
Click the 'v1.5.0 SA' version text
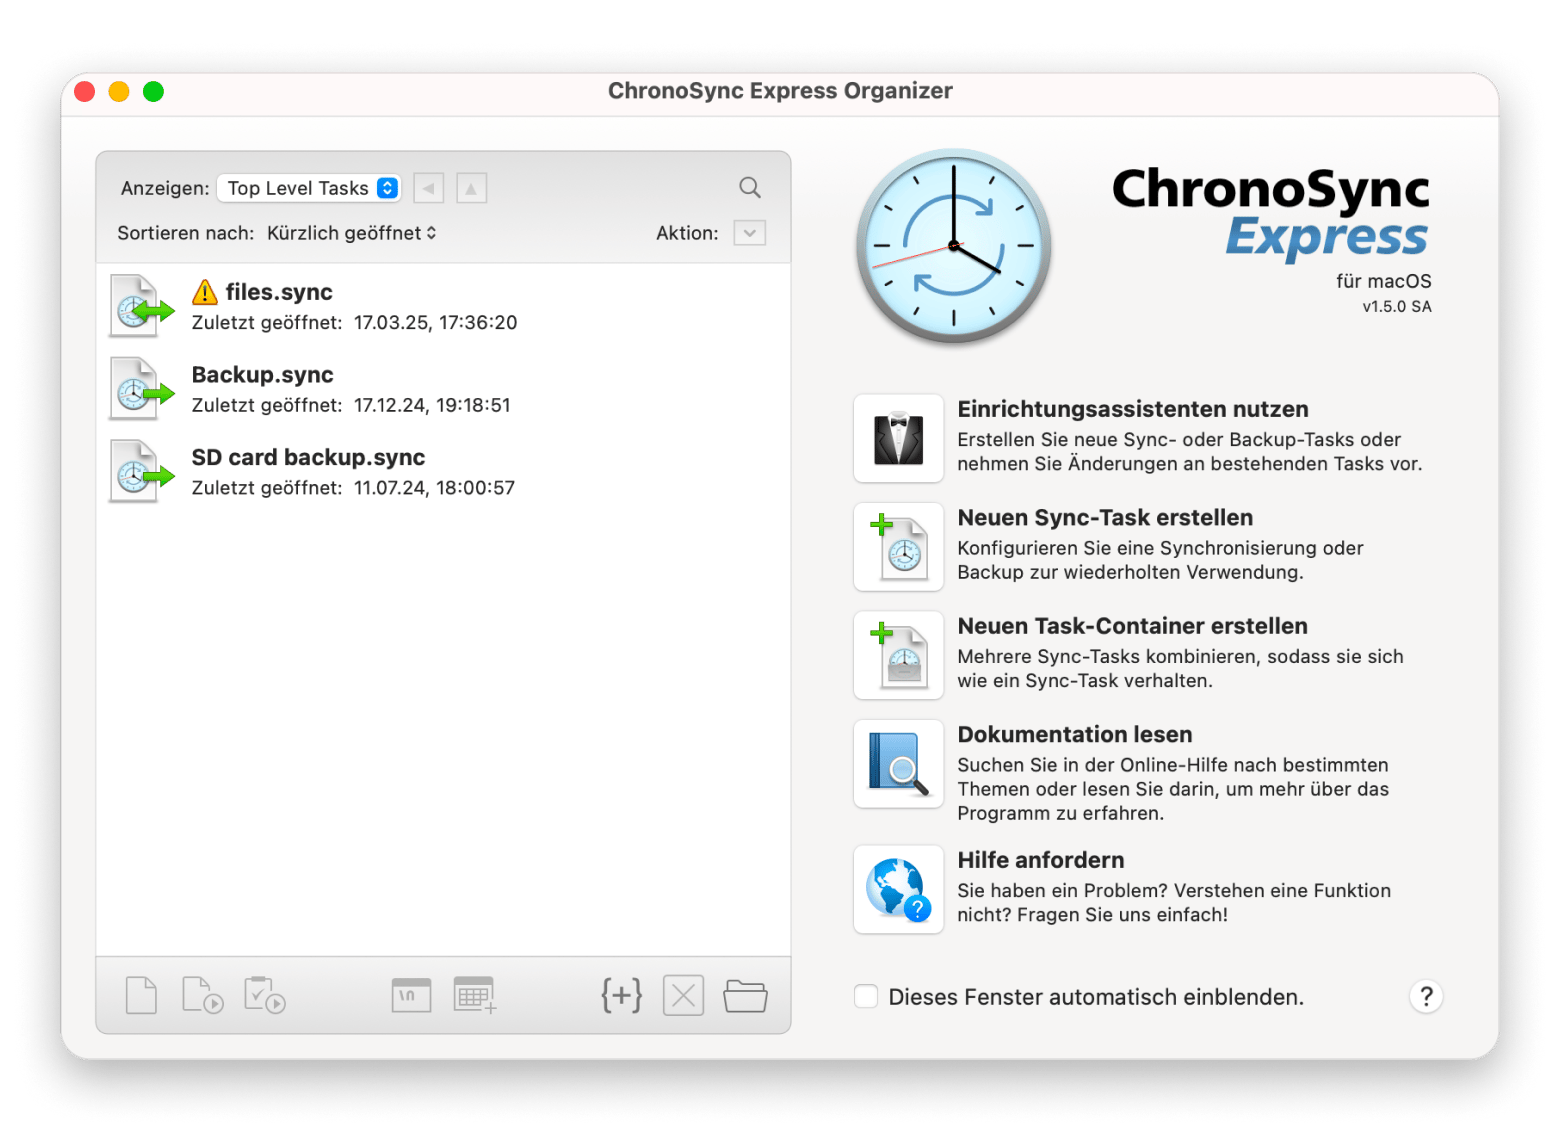(1397, 307)
